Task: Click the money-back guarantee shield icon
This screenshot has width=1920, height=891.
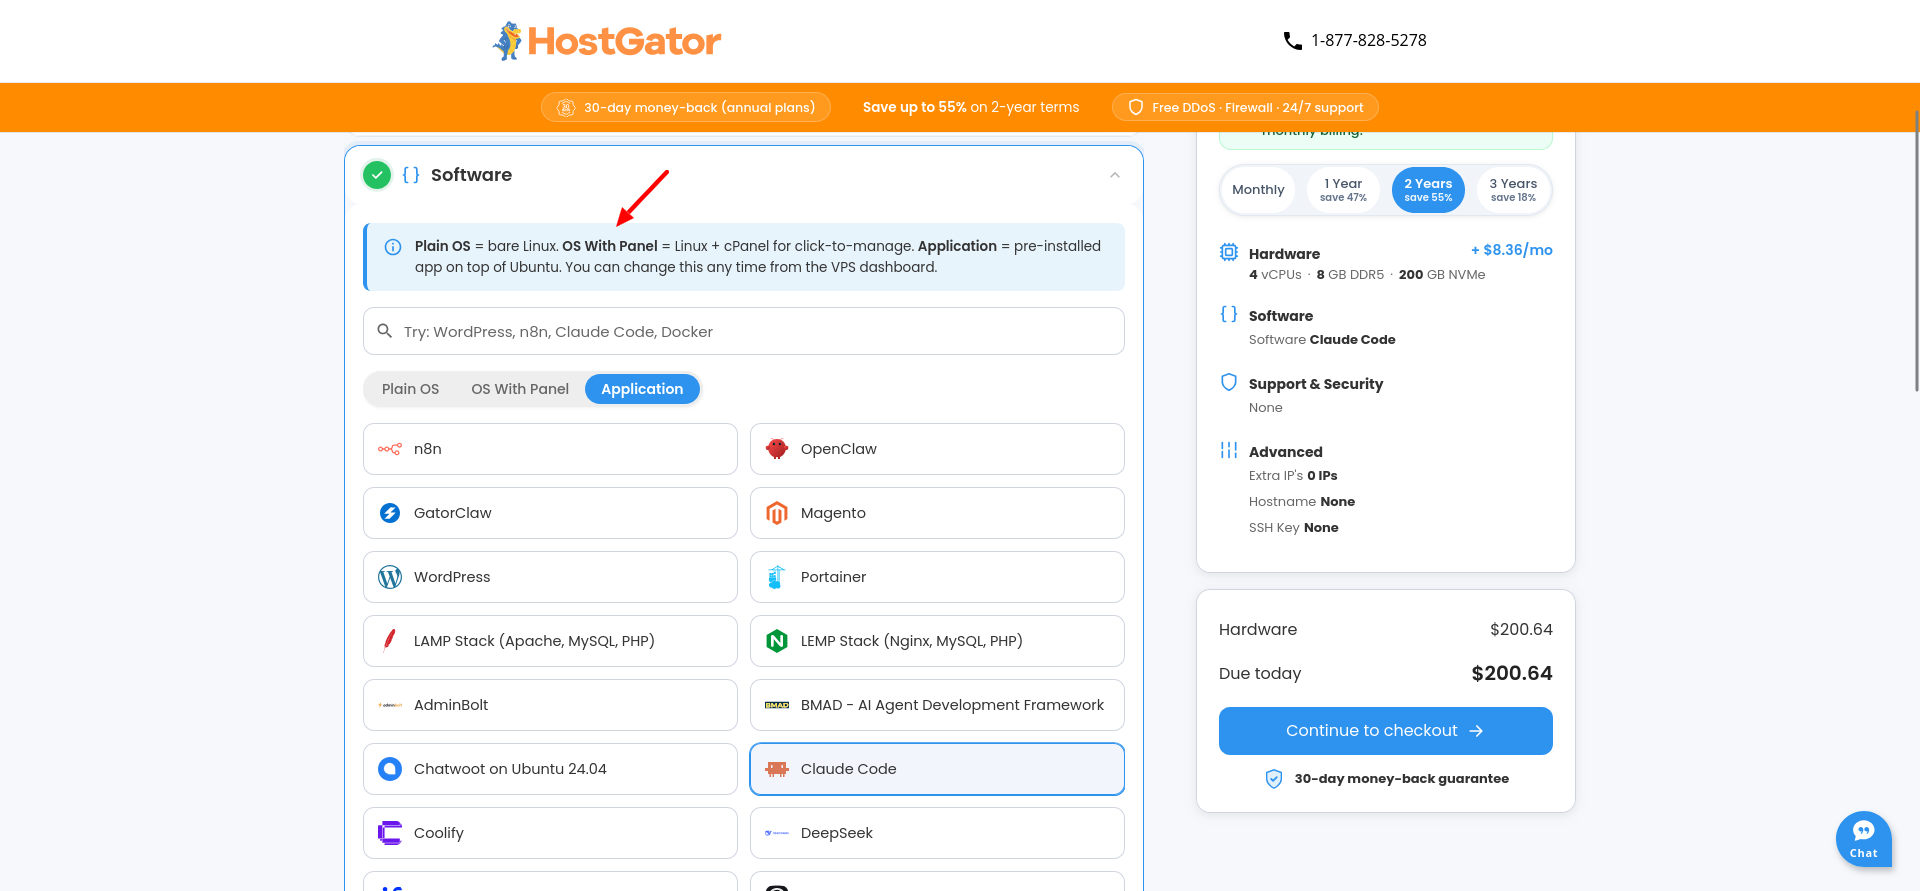Action: 1274,779
